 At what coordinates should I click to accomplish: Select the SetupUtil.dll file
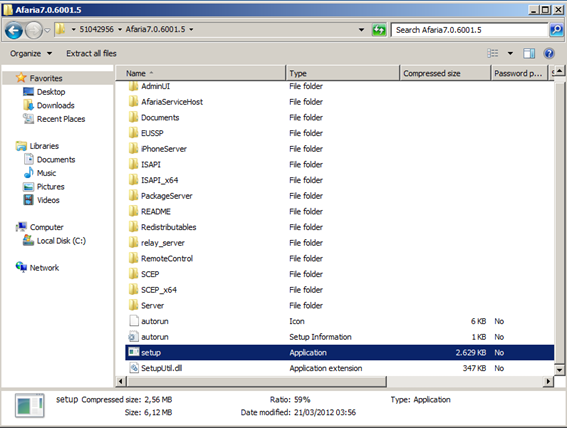(340, 368)
